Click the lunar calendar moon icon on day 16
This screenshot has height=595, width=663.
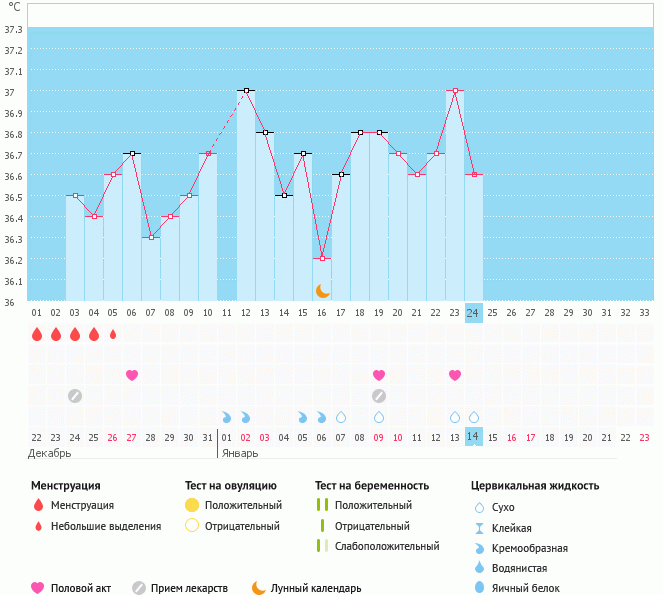click(323, 290)
